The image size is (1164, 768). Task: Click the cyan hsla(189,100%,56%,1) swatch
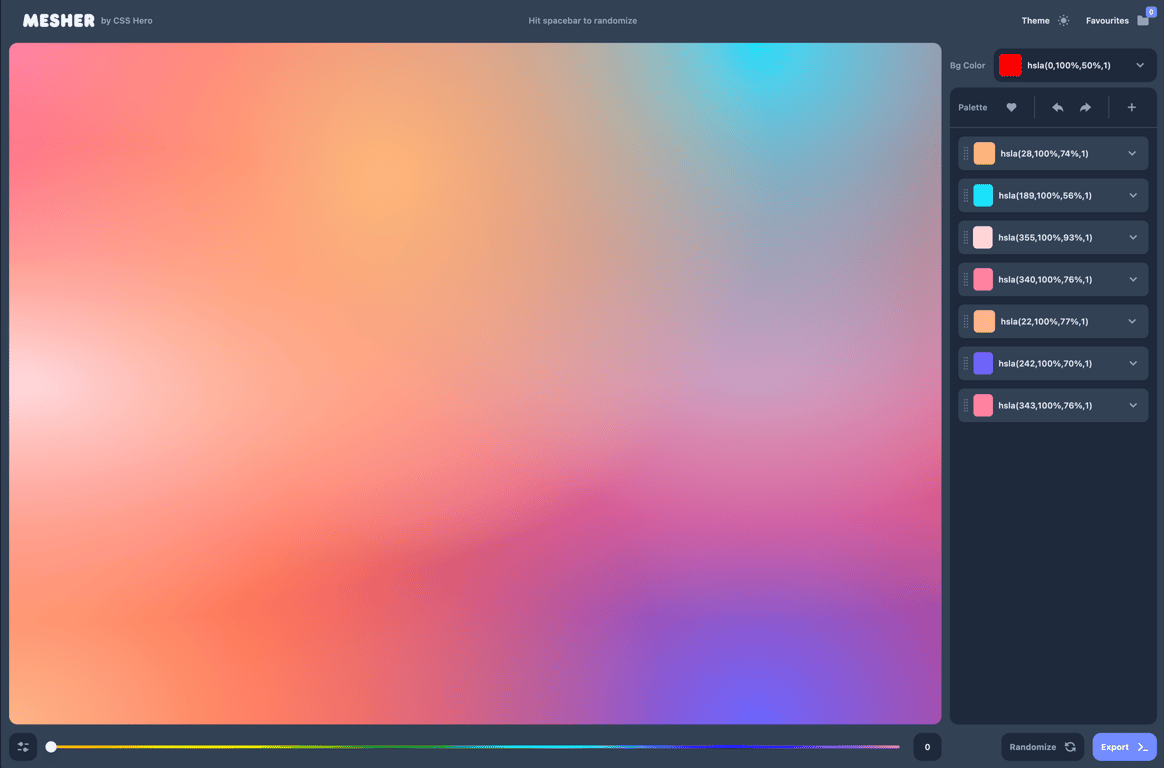[x=983, y=196]
